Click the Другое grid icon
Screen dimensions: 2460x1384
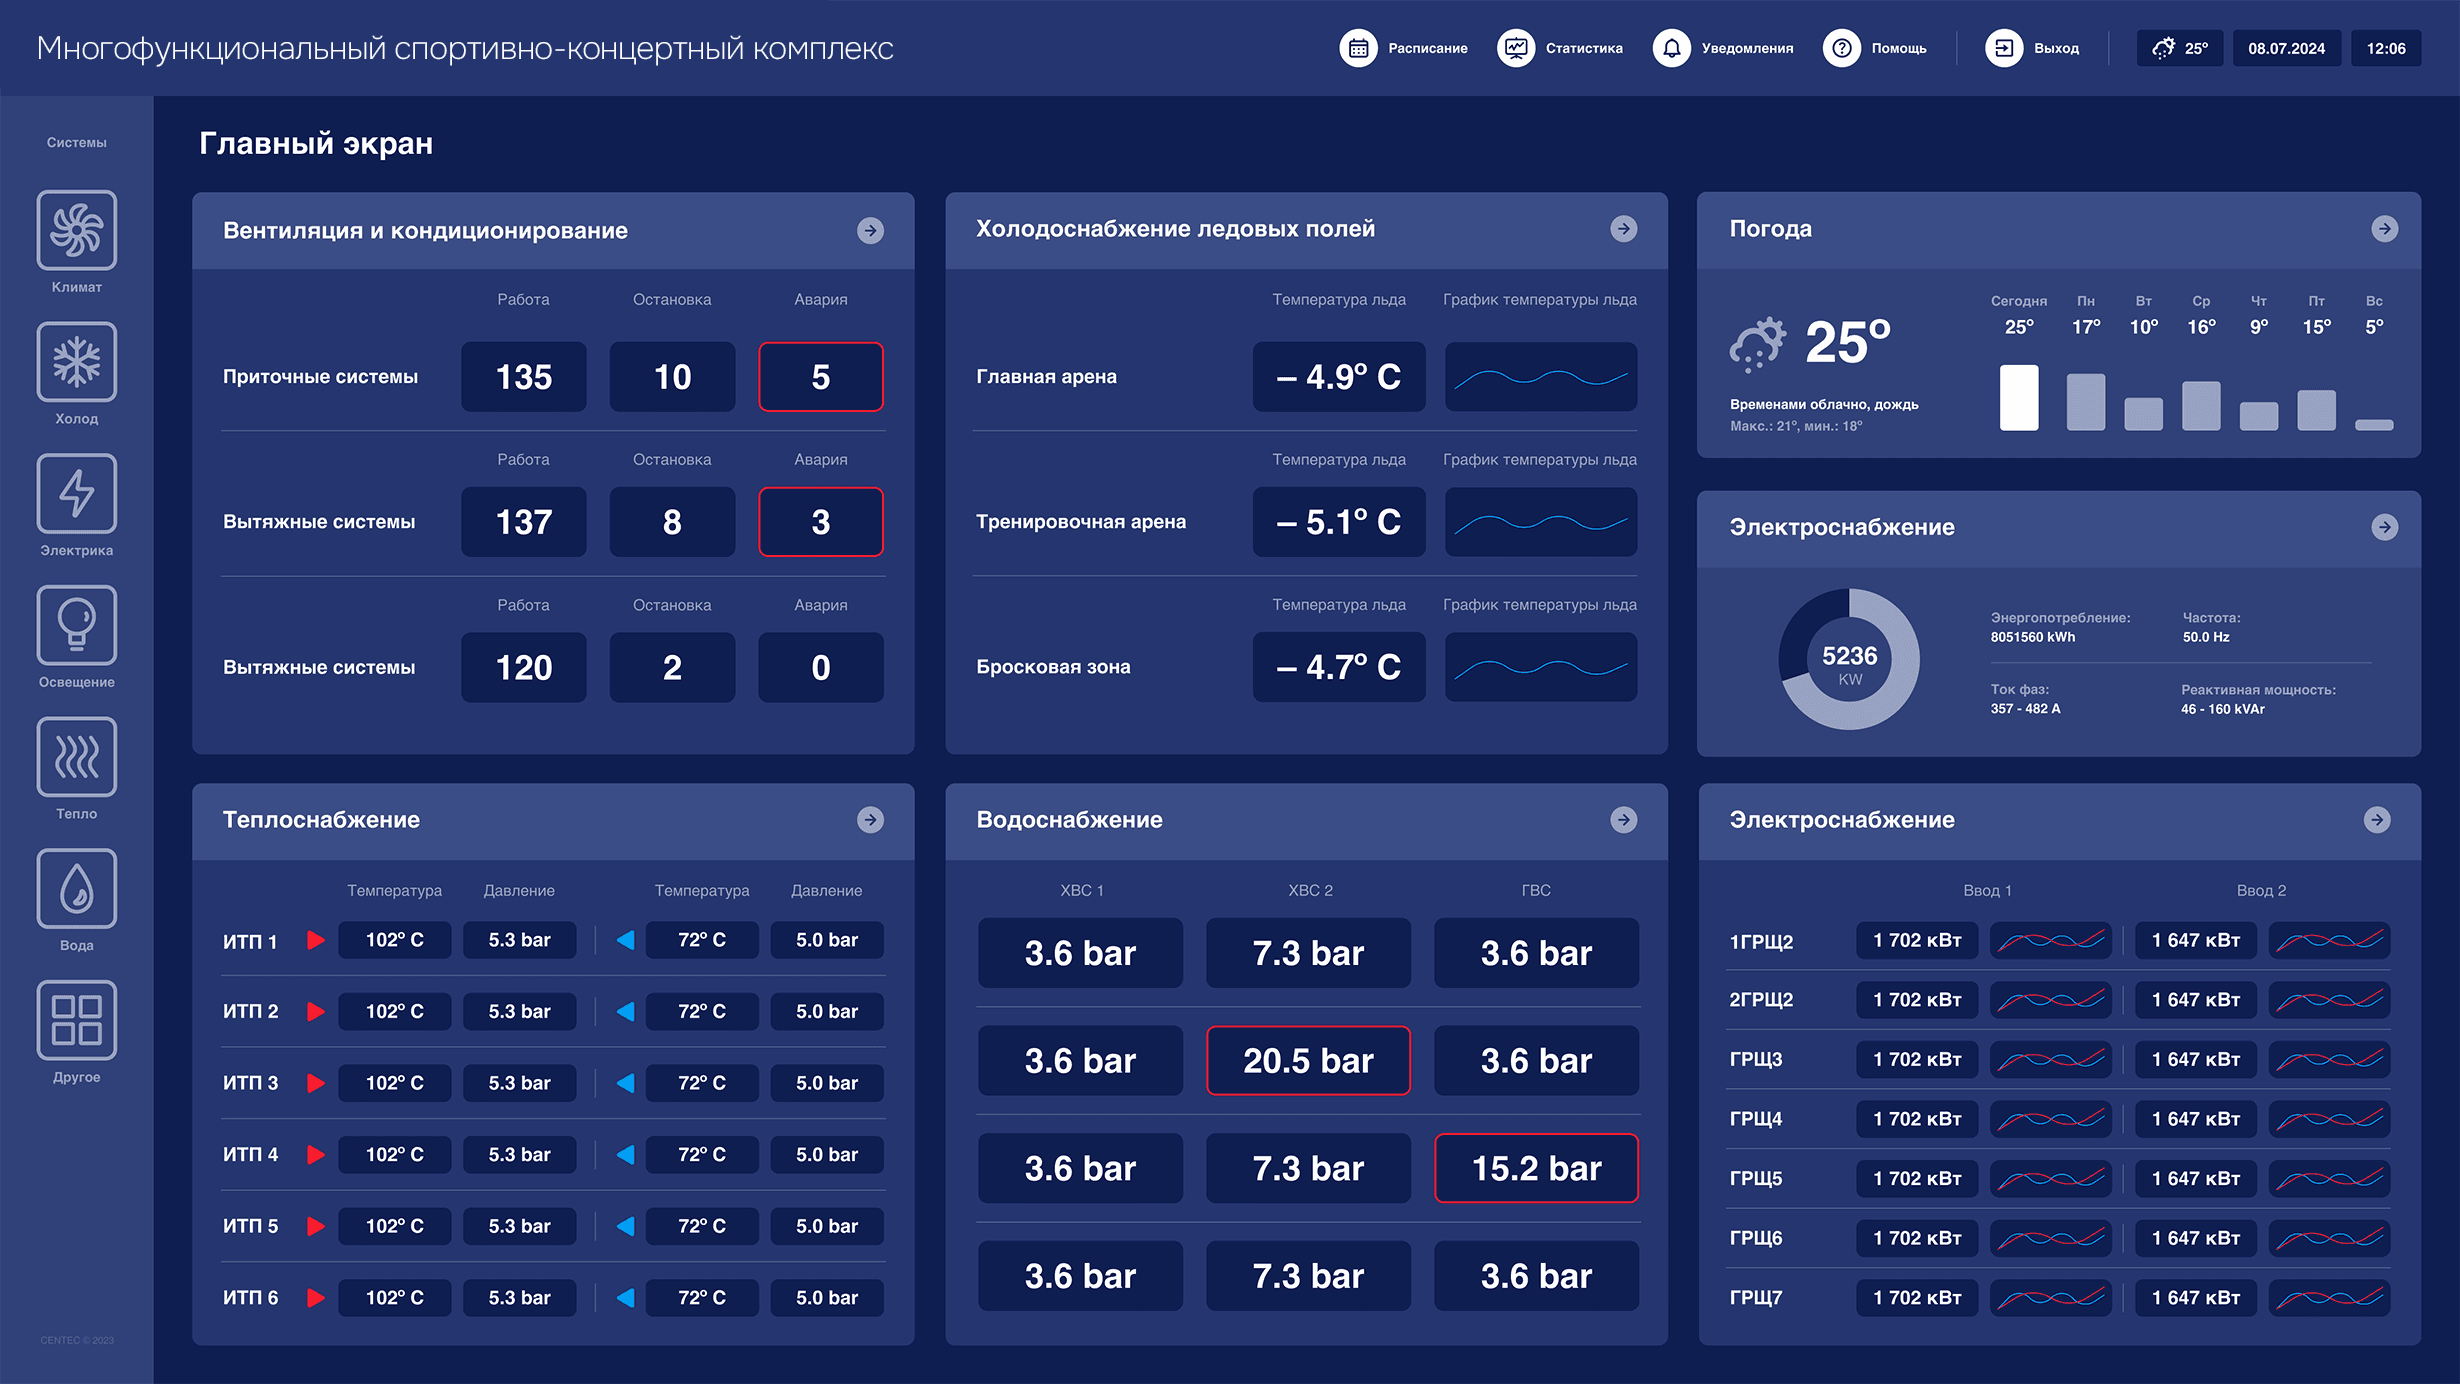click(x=77, y=1020)
